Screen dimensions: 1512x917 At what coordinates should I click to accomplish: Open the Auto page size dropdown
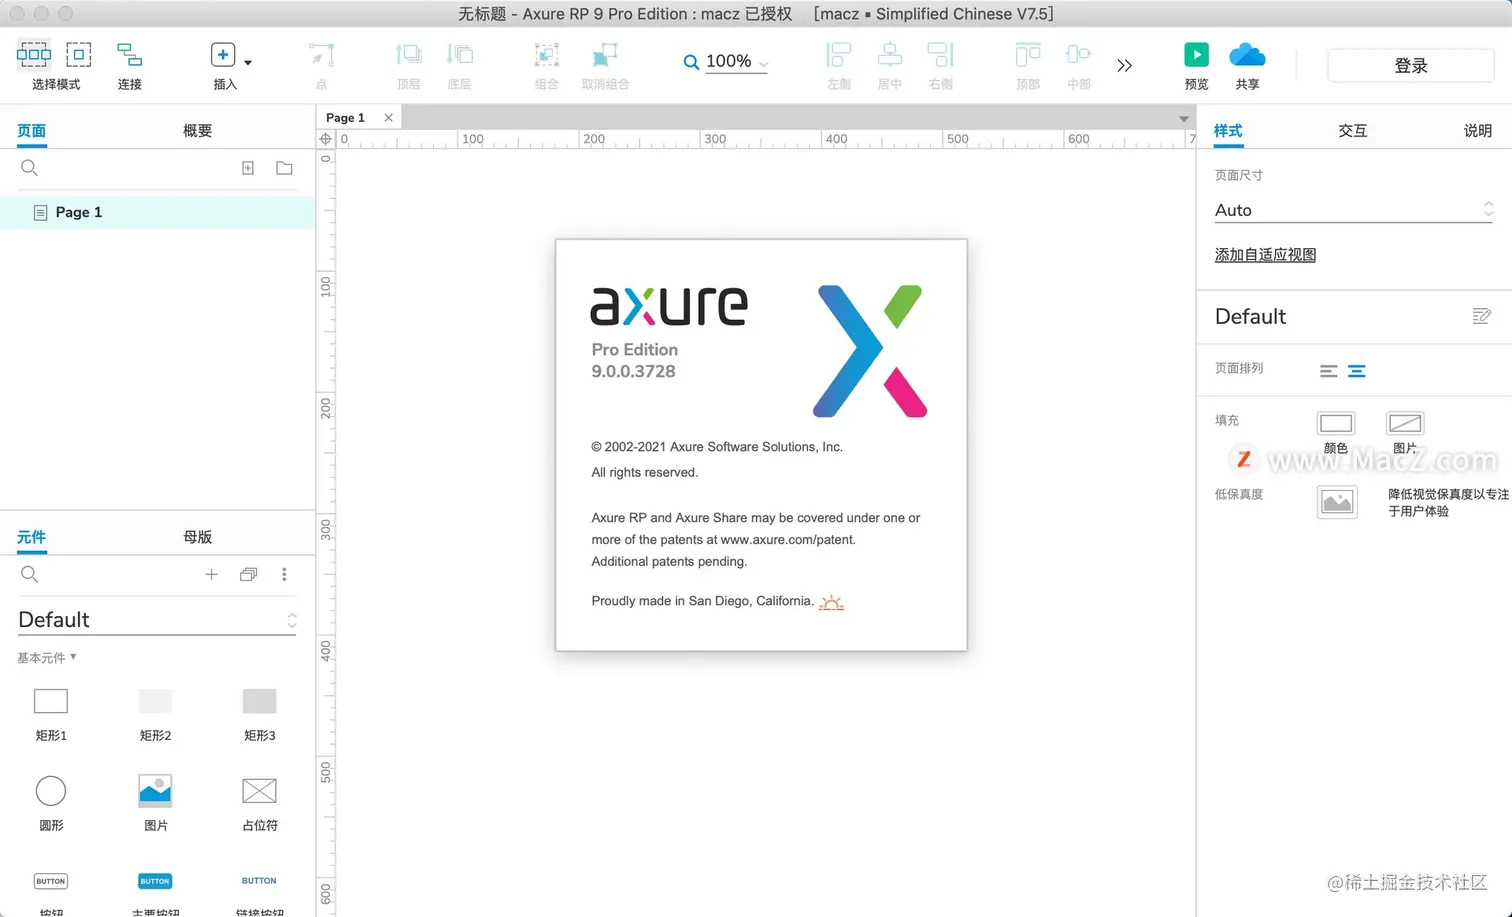coord(1354,210)
